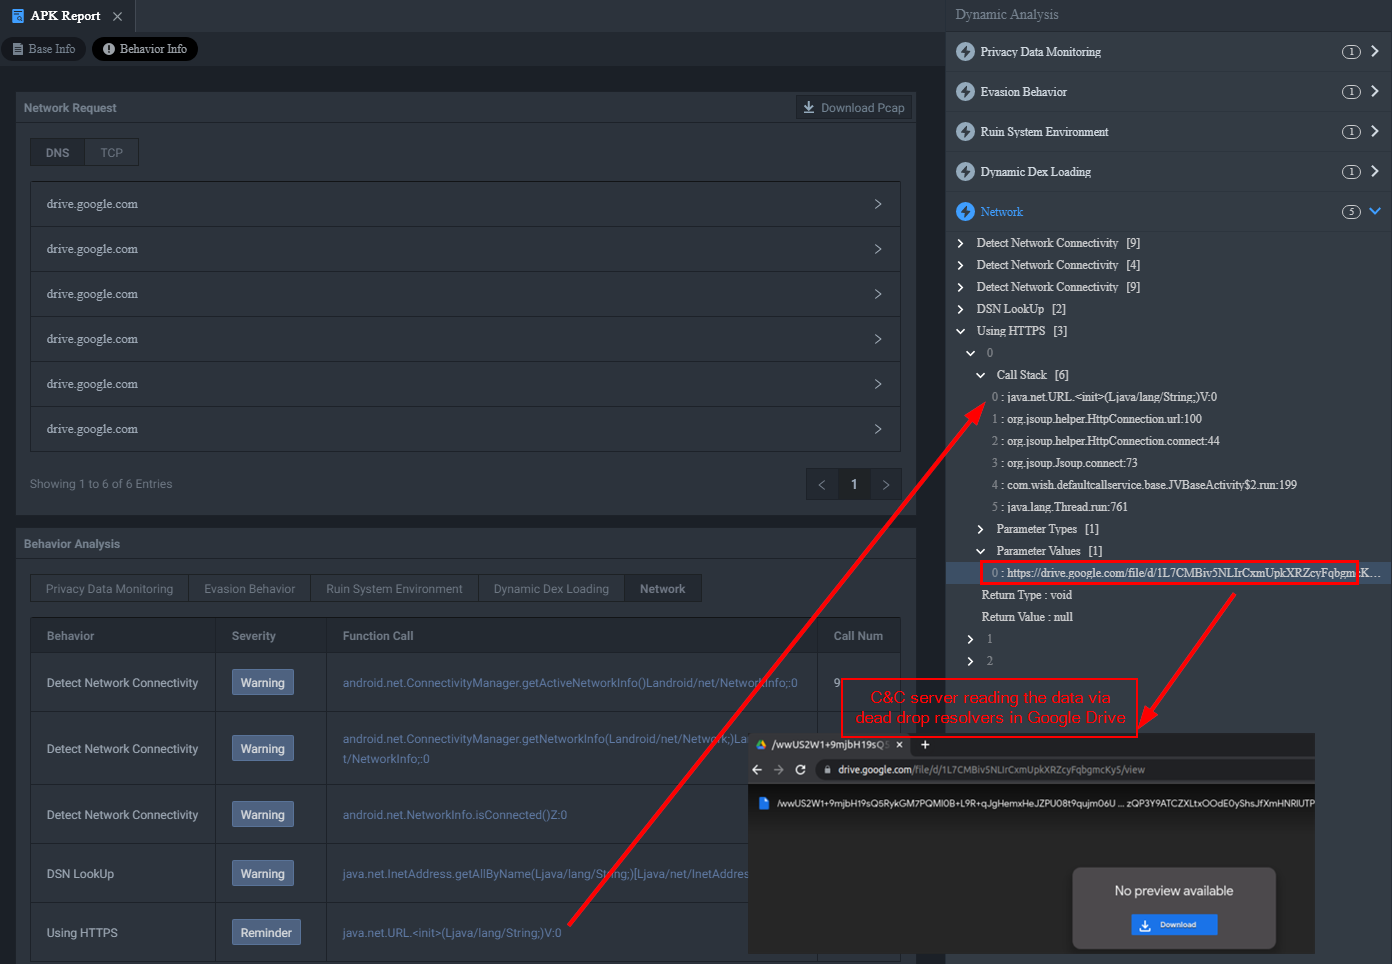
Task: Click the Base Info document icon
Action: [18, 49]
